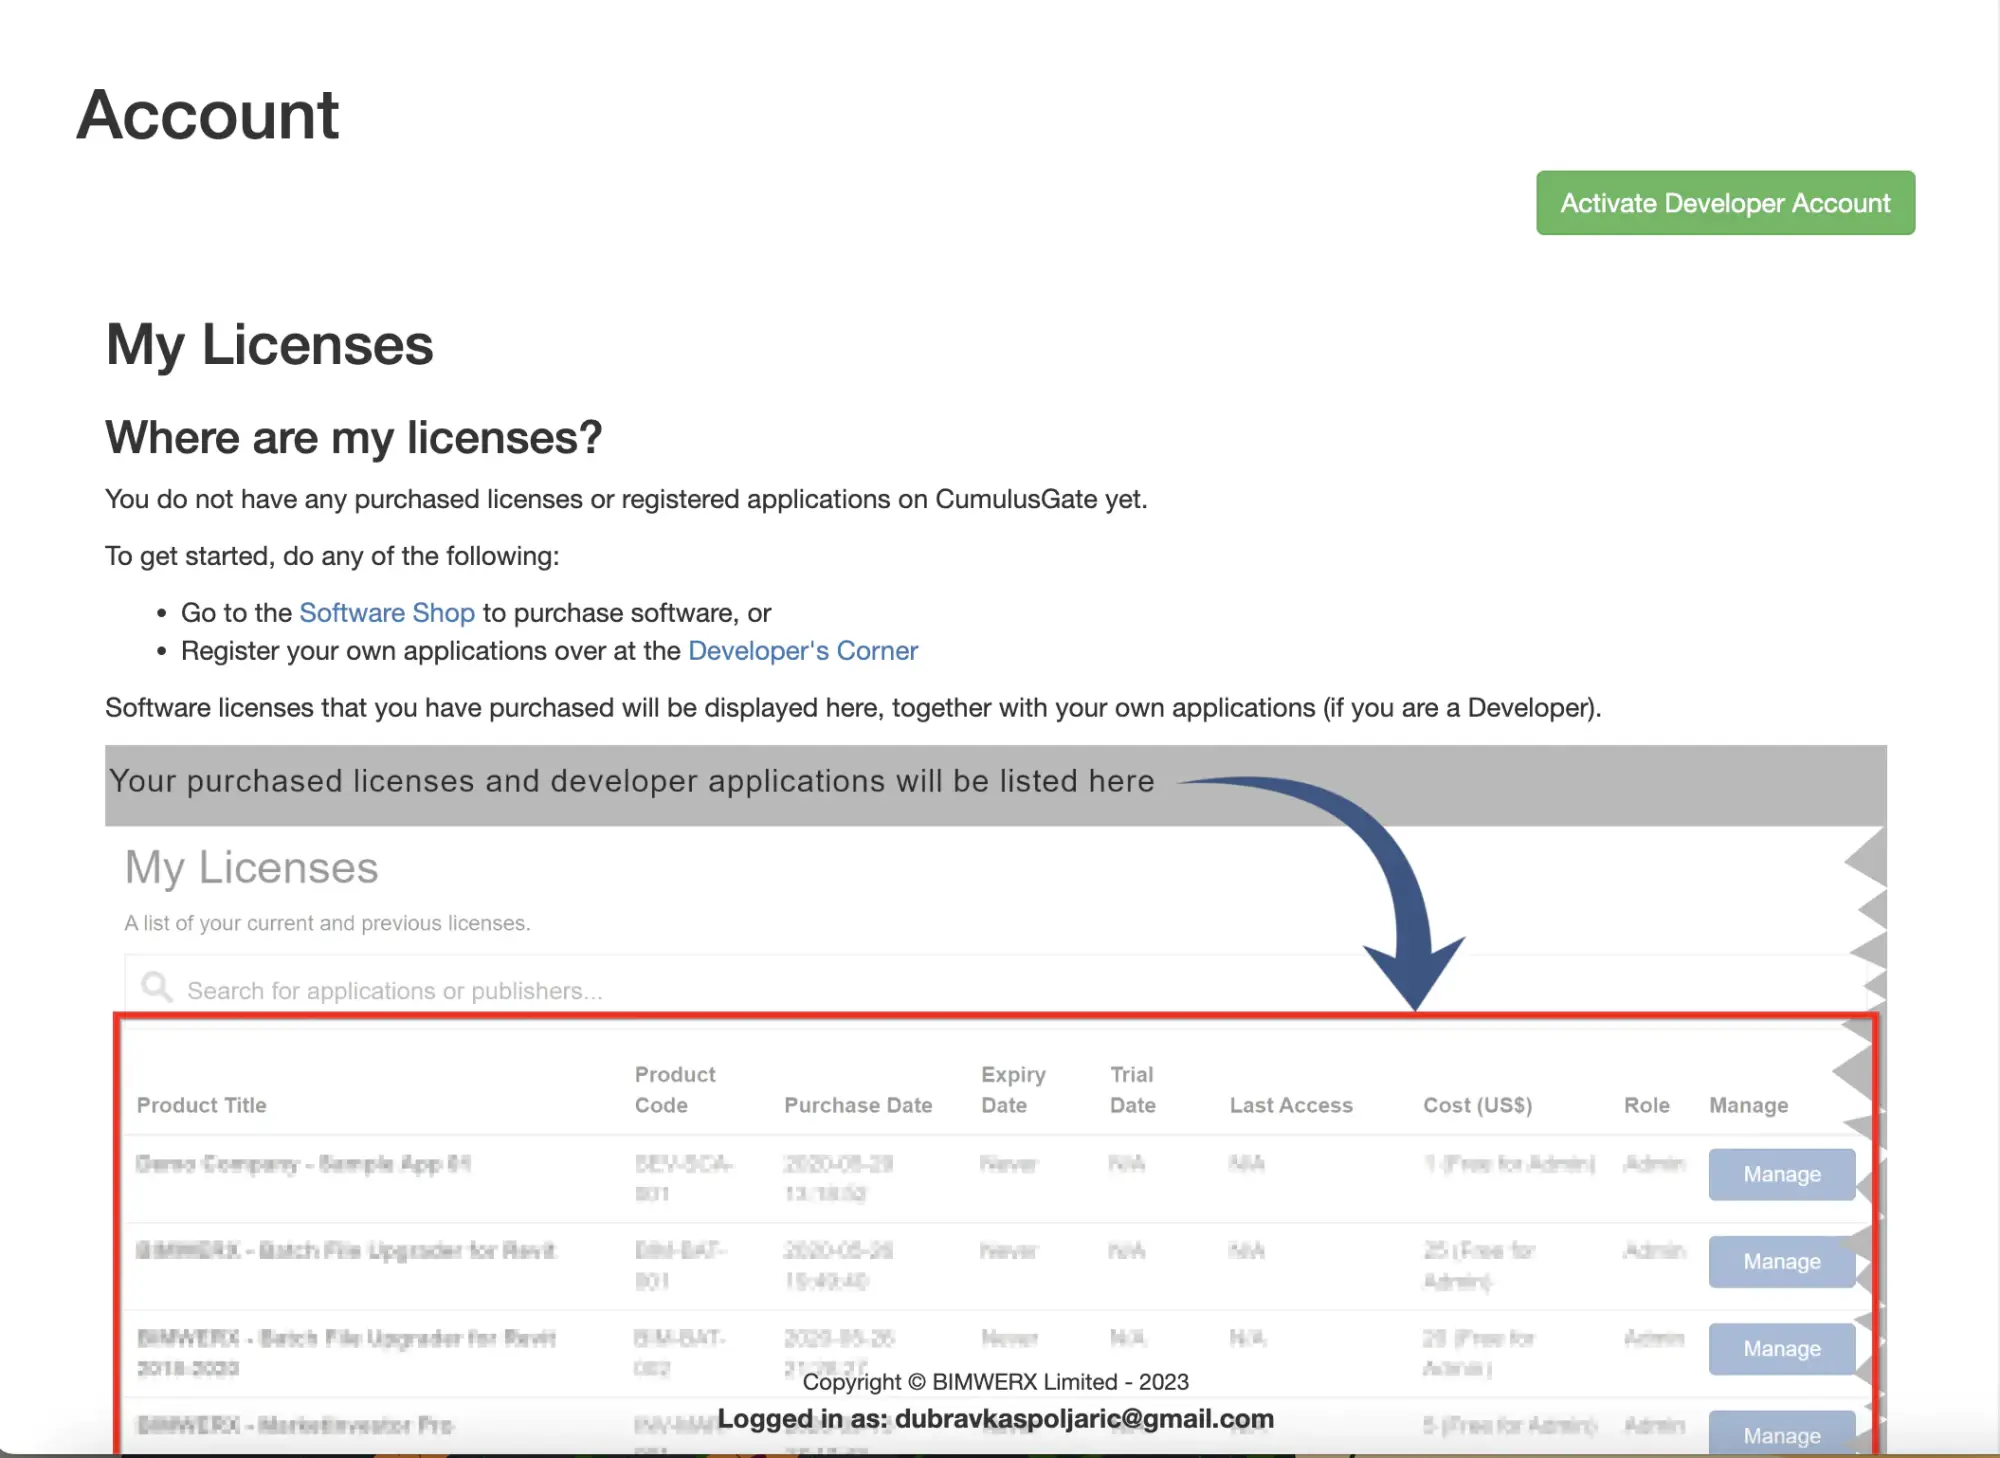
Task: Select the 'Expiry Date' column header
Action: (x=1013, y=1089)
